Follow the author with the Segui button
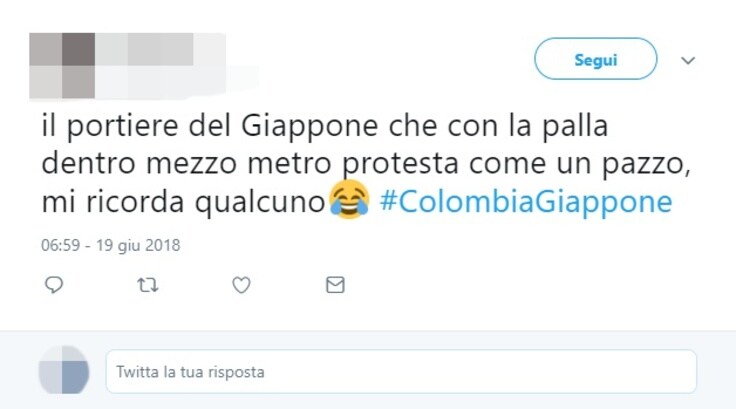 pyautogui.click(x=595, y=59)
